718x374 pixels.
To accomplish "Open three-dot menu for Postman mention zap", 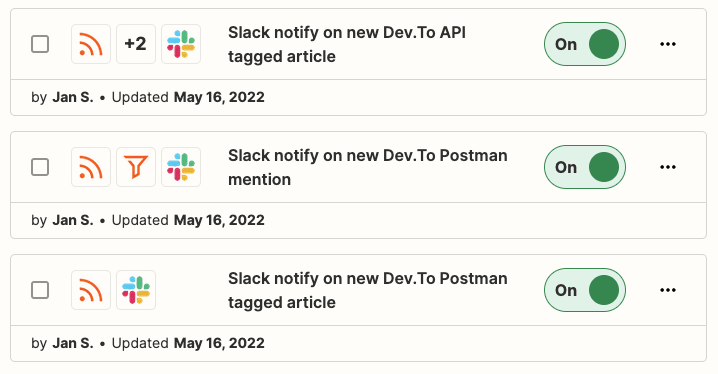I will pyautogui.click(x=668, y=167).
